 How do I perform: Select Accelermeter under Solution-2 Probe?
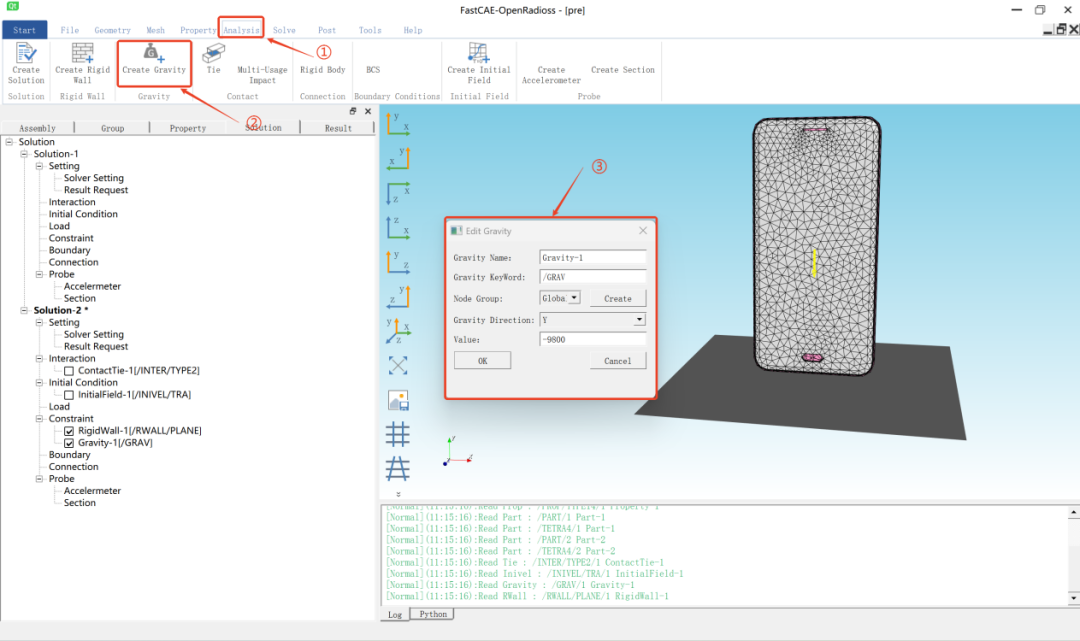click(x=92, y=491)
